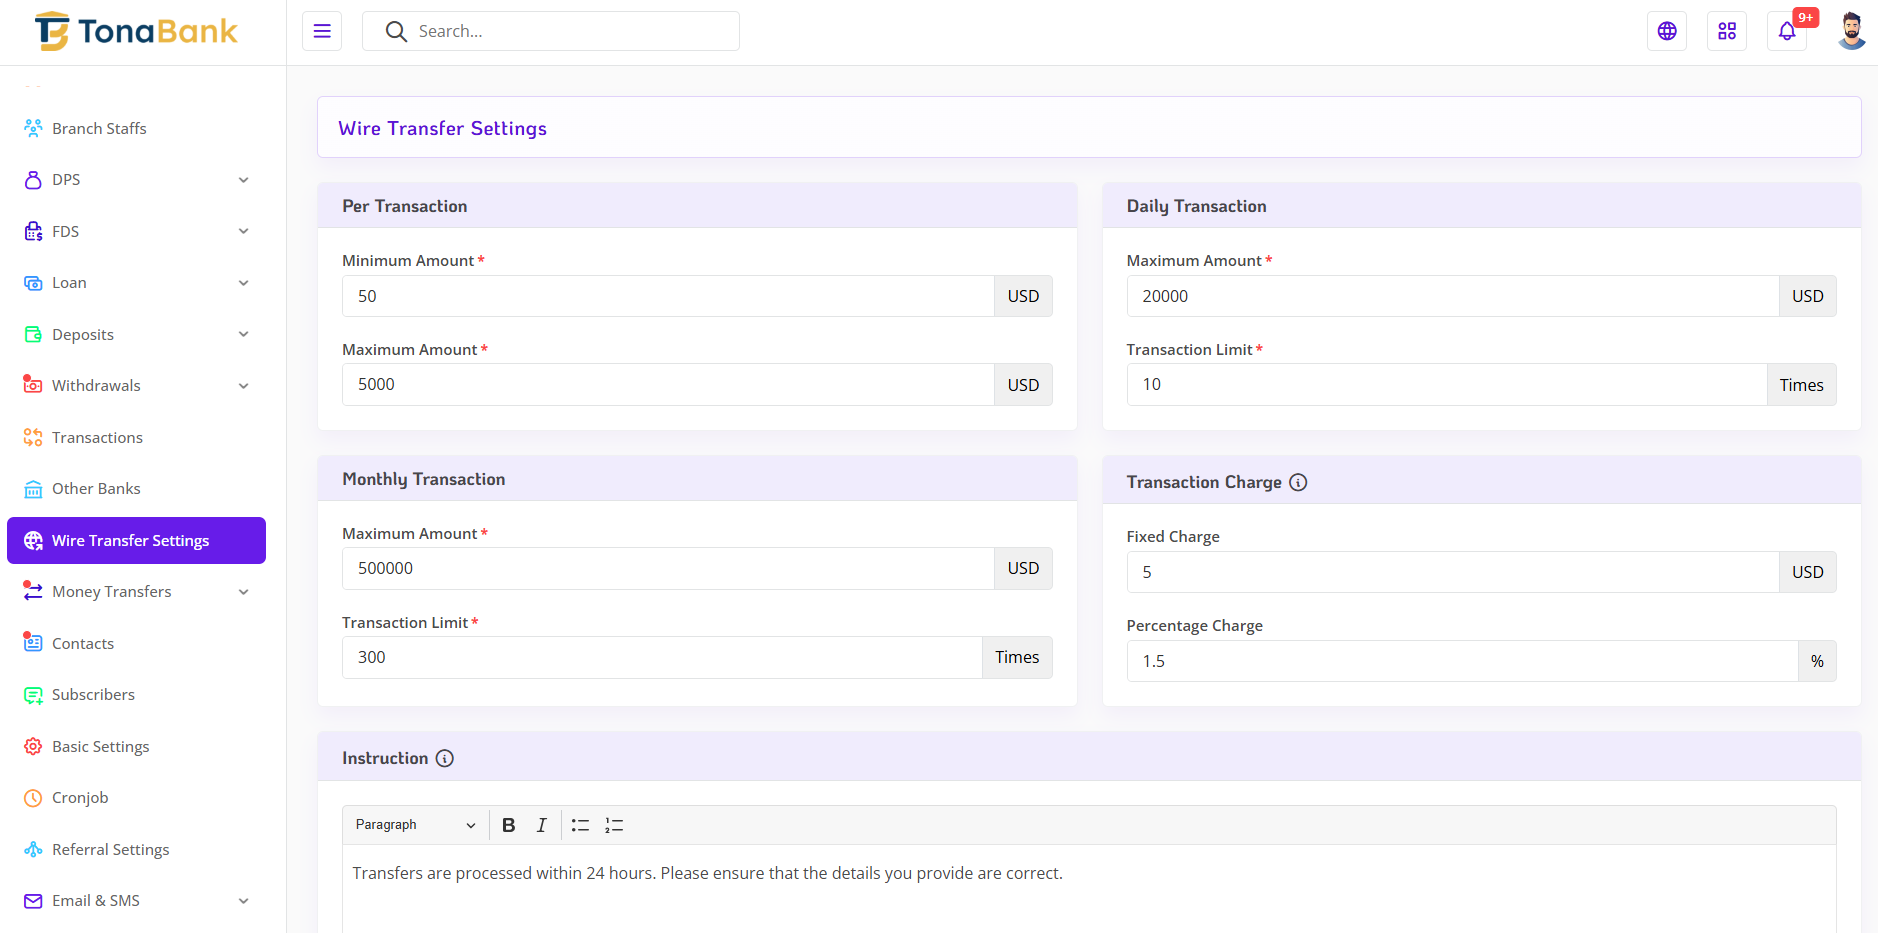Go to Basic Settings
1878x933 pixels.
[x=100, y=747]
